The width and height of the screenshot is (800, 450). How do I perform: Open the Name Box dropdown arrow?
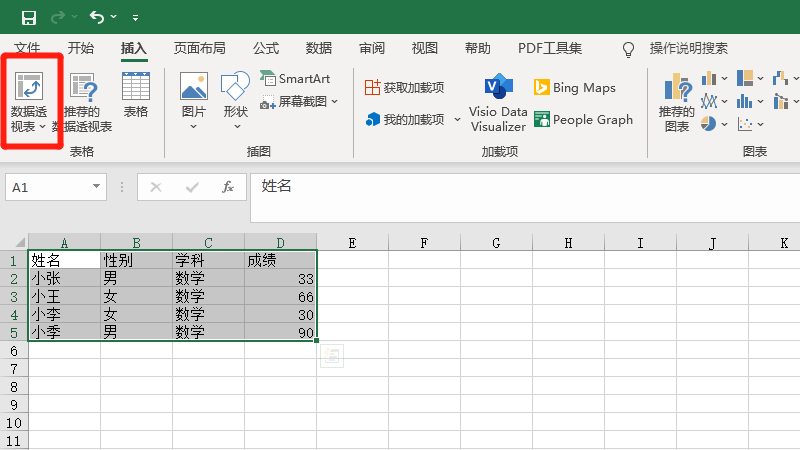pyautogui.click(x=97, y=187)
